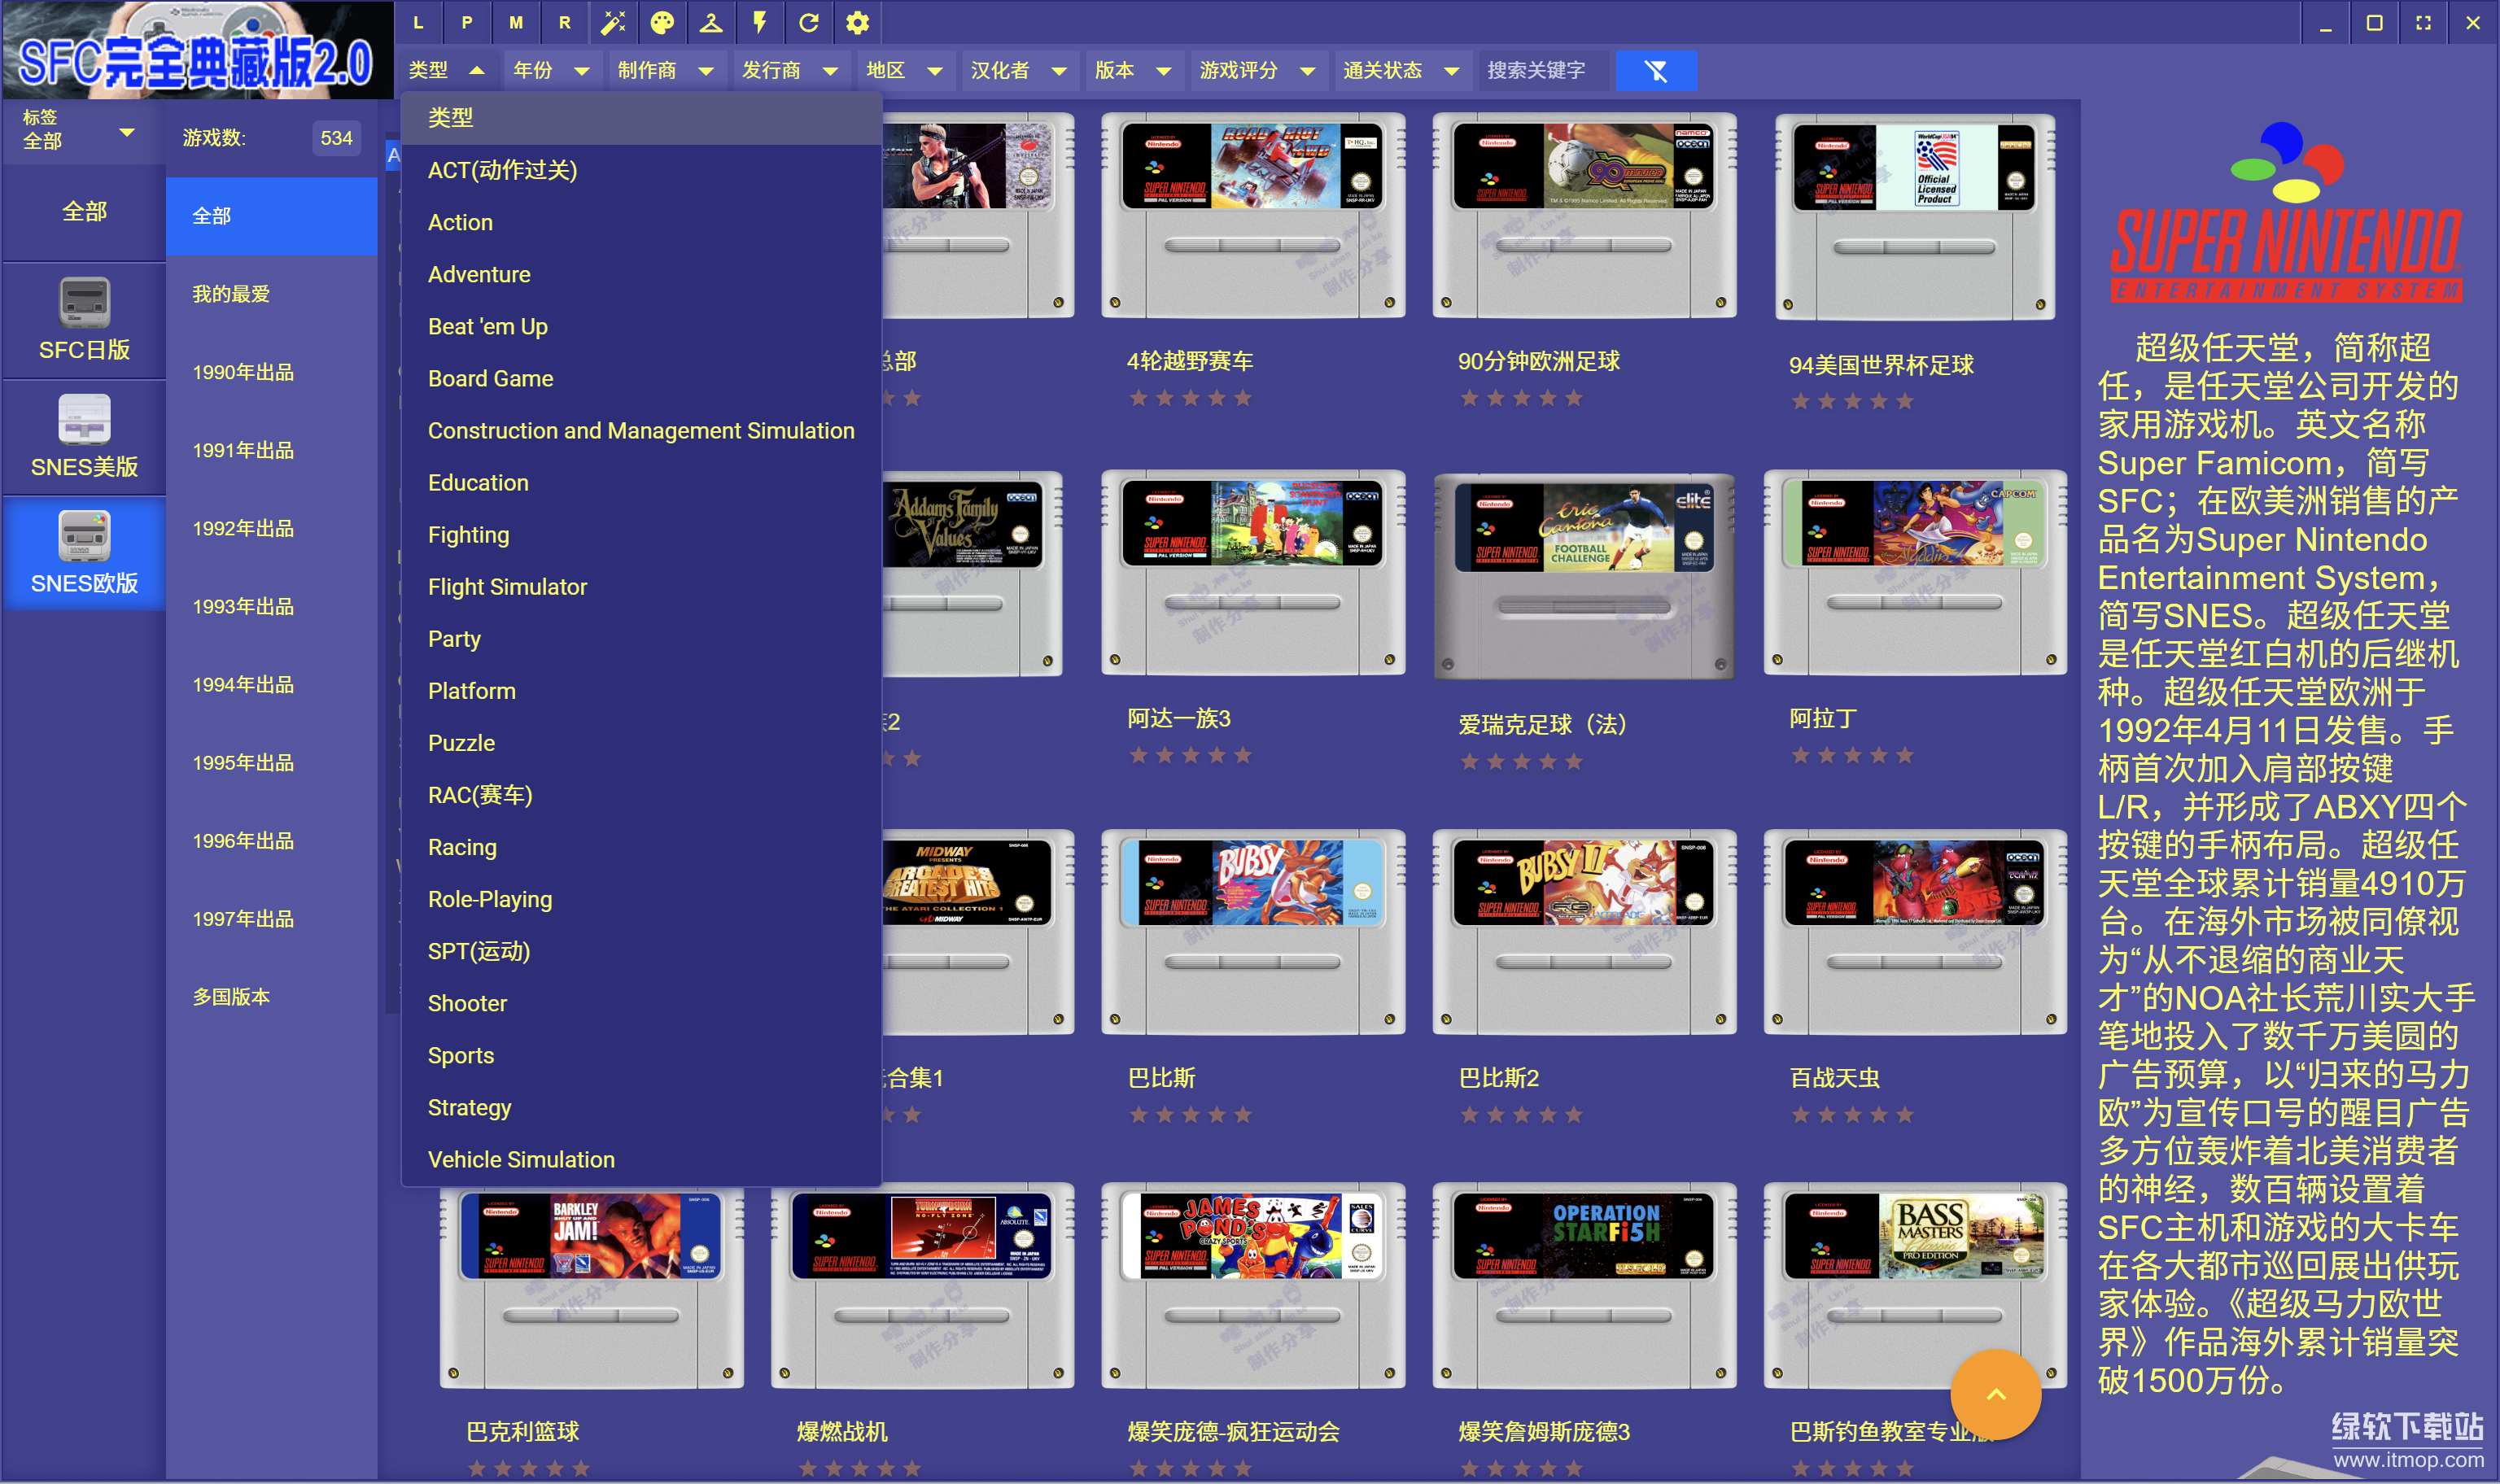The height and width of the screenshot is (1484, 2500).
Task: Clear filters with the blue funnel button
Action: point(1656,71)
